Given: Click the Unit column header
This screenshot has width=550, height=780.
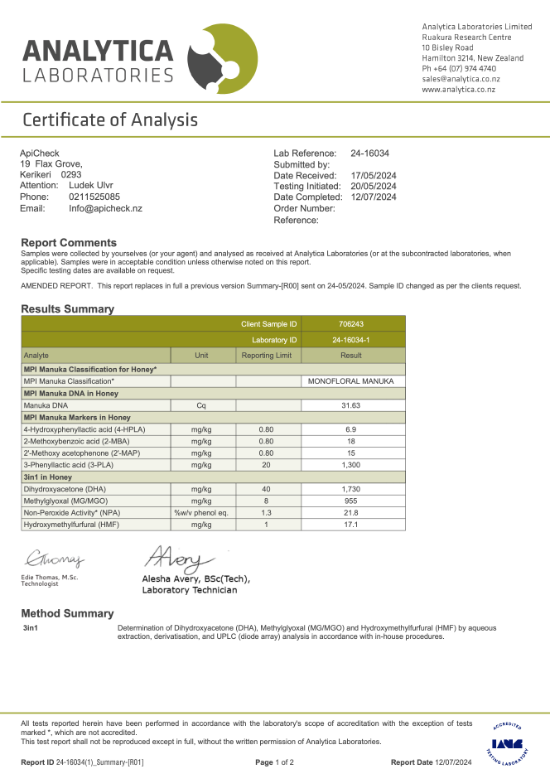Looking at the screenshot, I should point(201,355).
